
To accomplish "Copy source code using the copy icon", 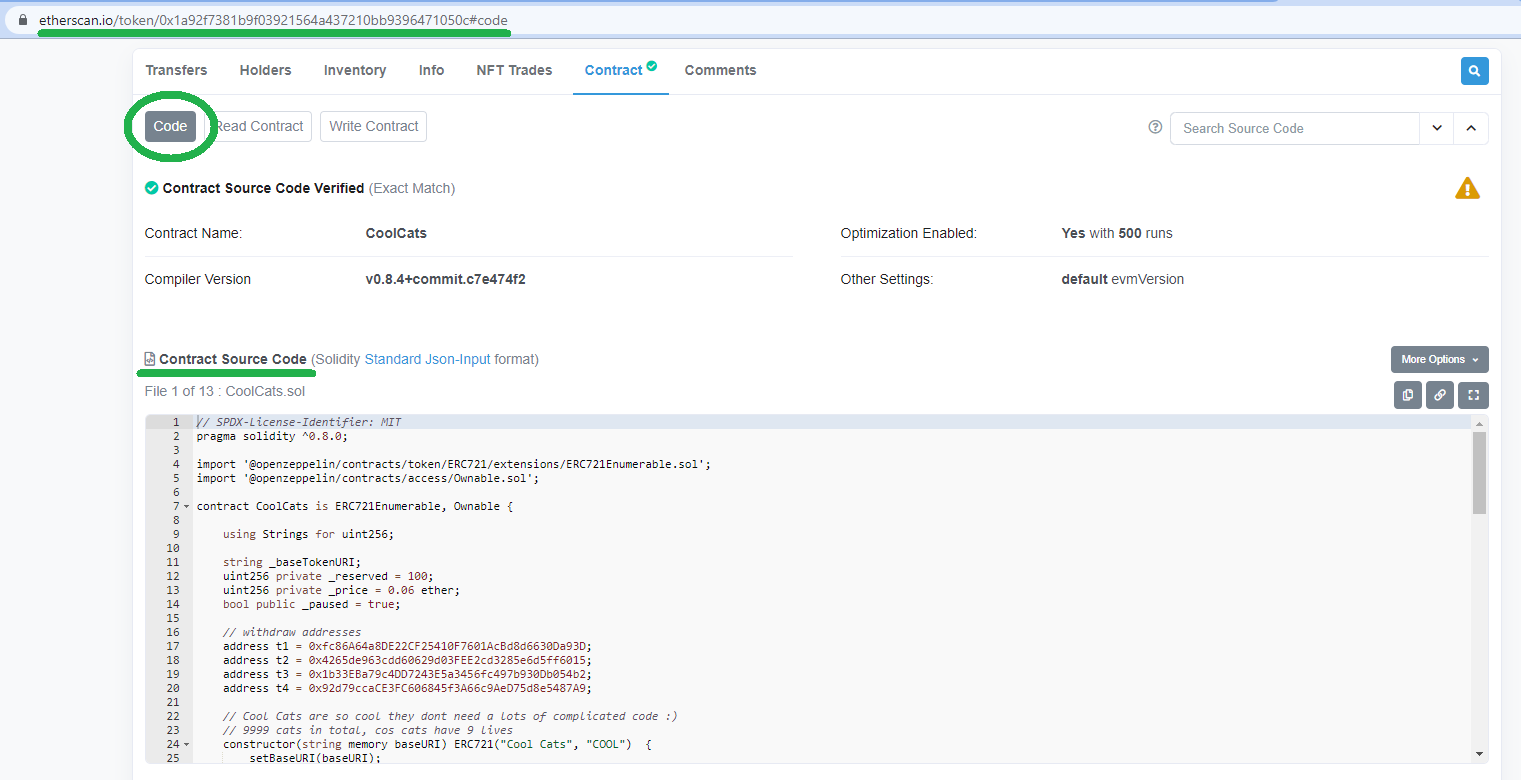I will click(x=1408, y=395).
